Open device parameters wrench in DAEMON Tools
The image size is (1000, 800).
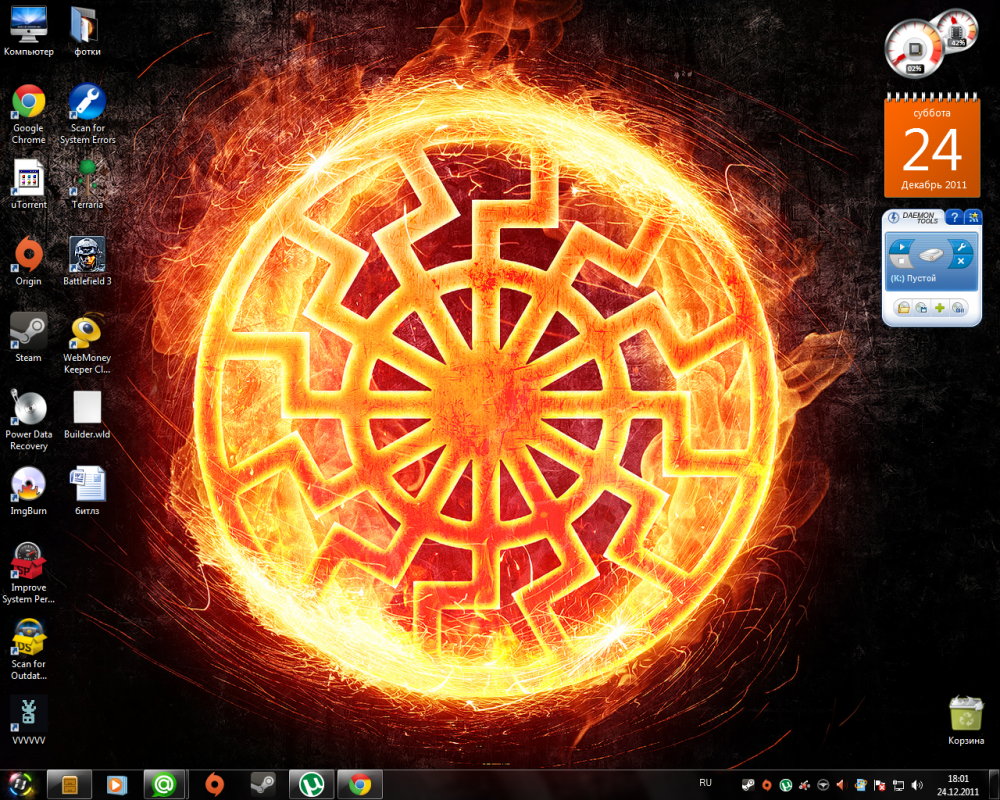pyautogui.click(x=961, y=247)
